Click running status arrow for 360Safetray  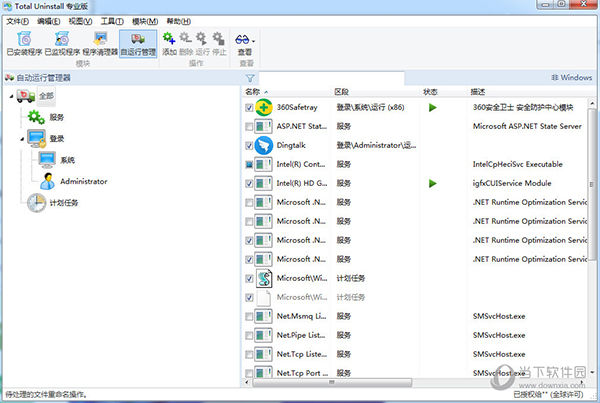click(433, 108)
